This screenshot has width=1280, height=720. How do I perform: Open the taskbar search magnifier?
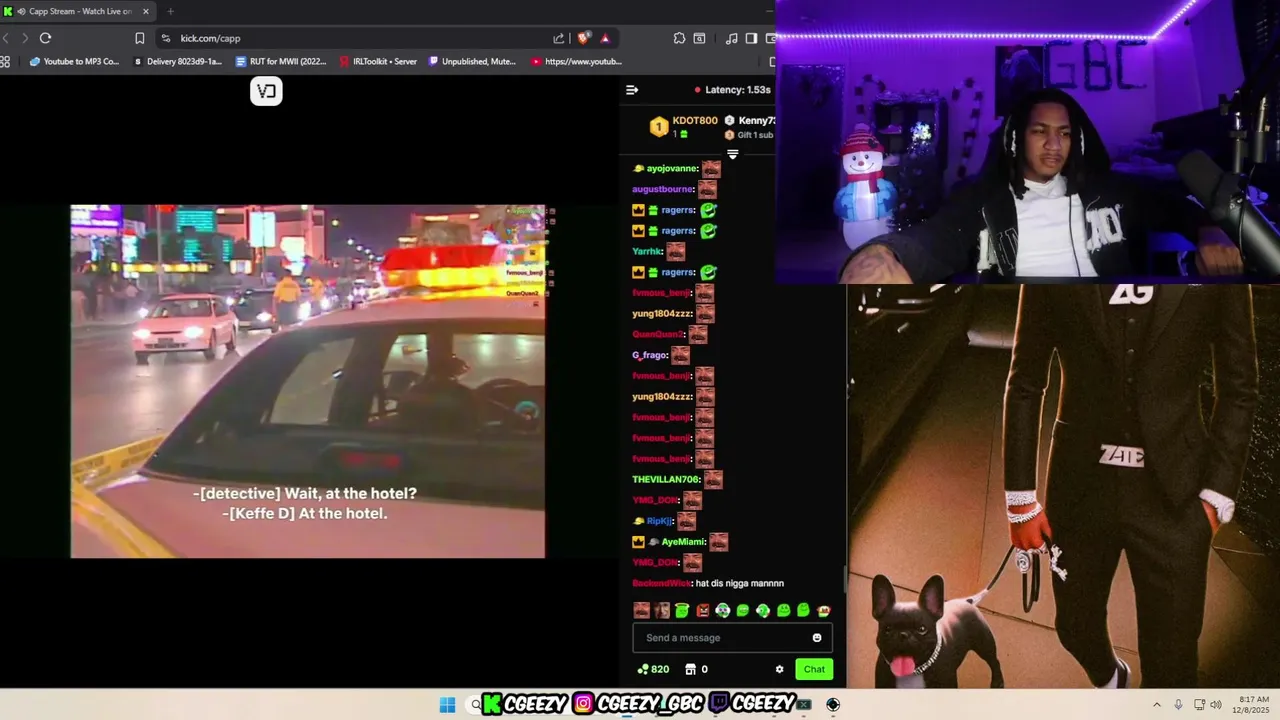click(476, 704)
